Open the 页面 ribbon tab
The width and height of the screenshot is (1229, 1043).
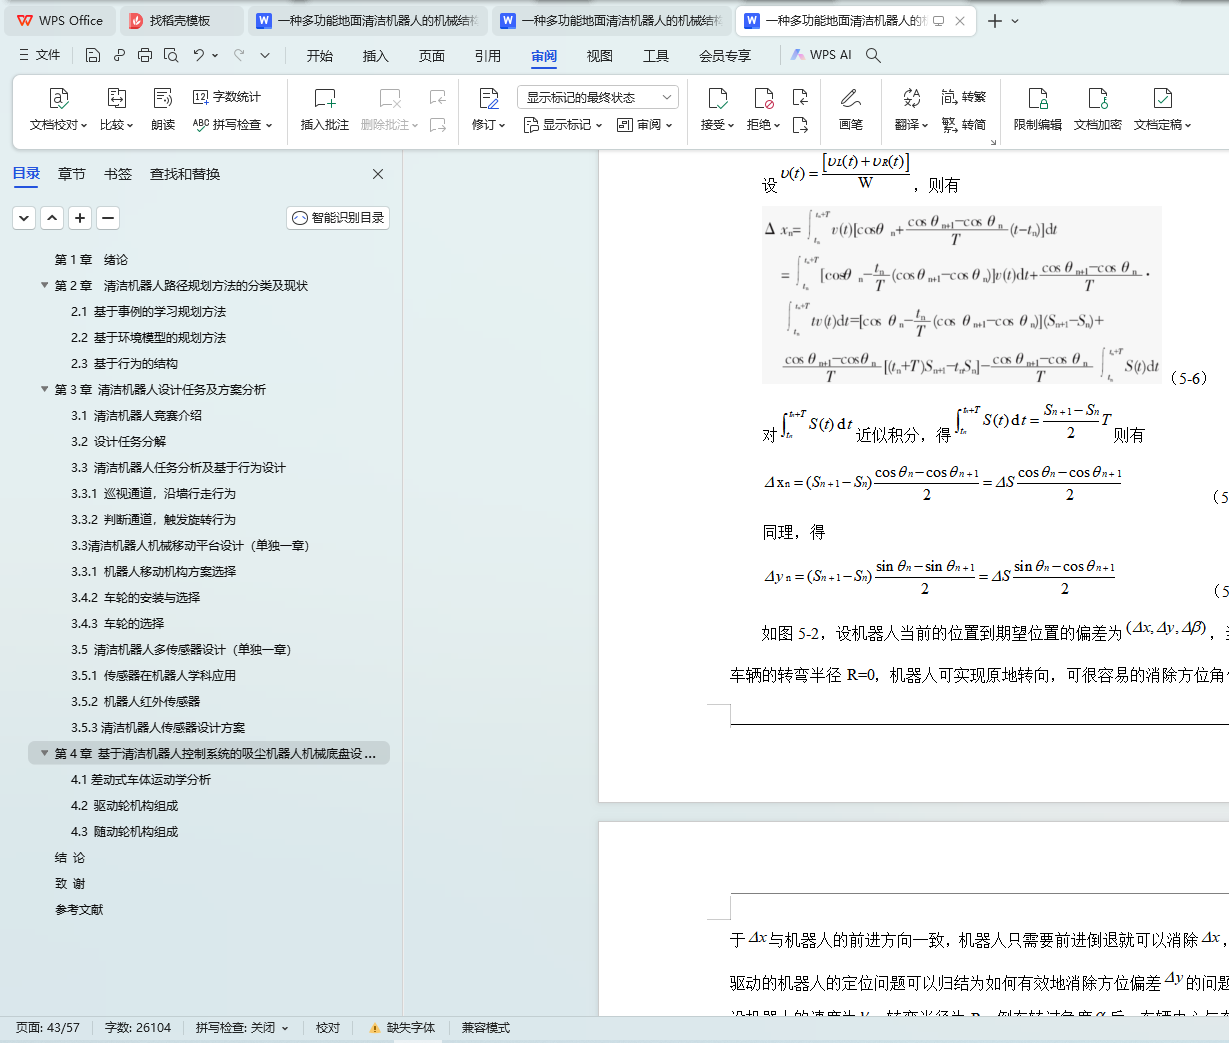[x=432, y=56]
